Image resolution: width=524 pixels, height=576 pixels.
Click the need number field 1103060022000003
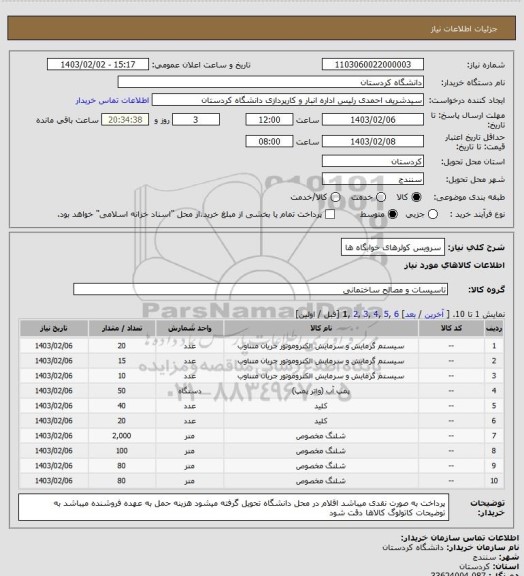coord(373,64)
